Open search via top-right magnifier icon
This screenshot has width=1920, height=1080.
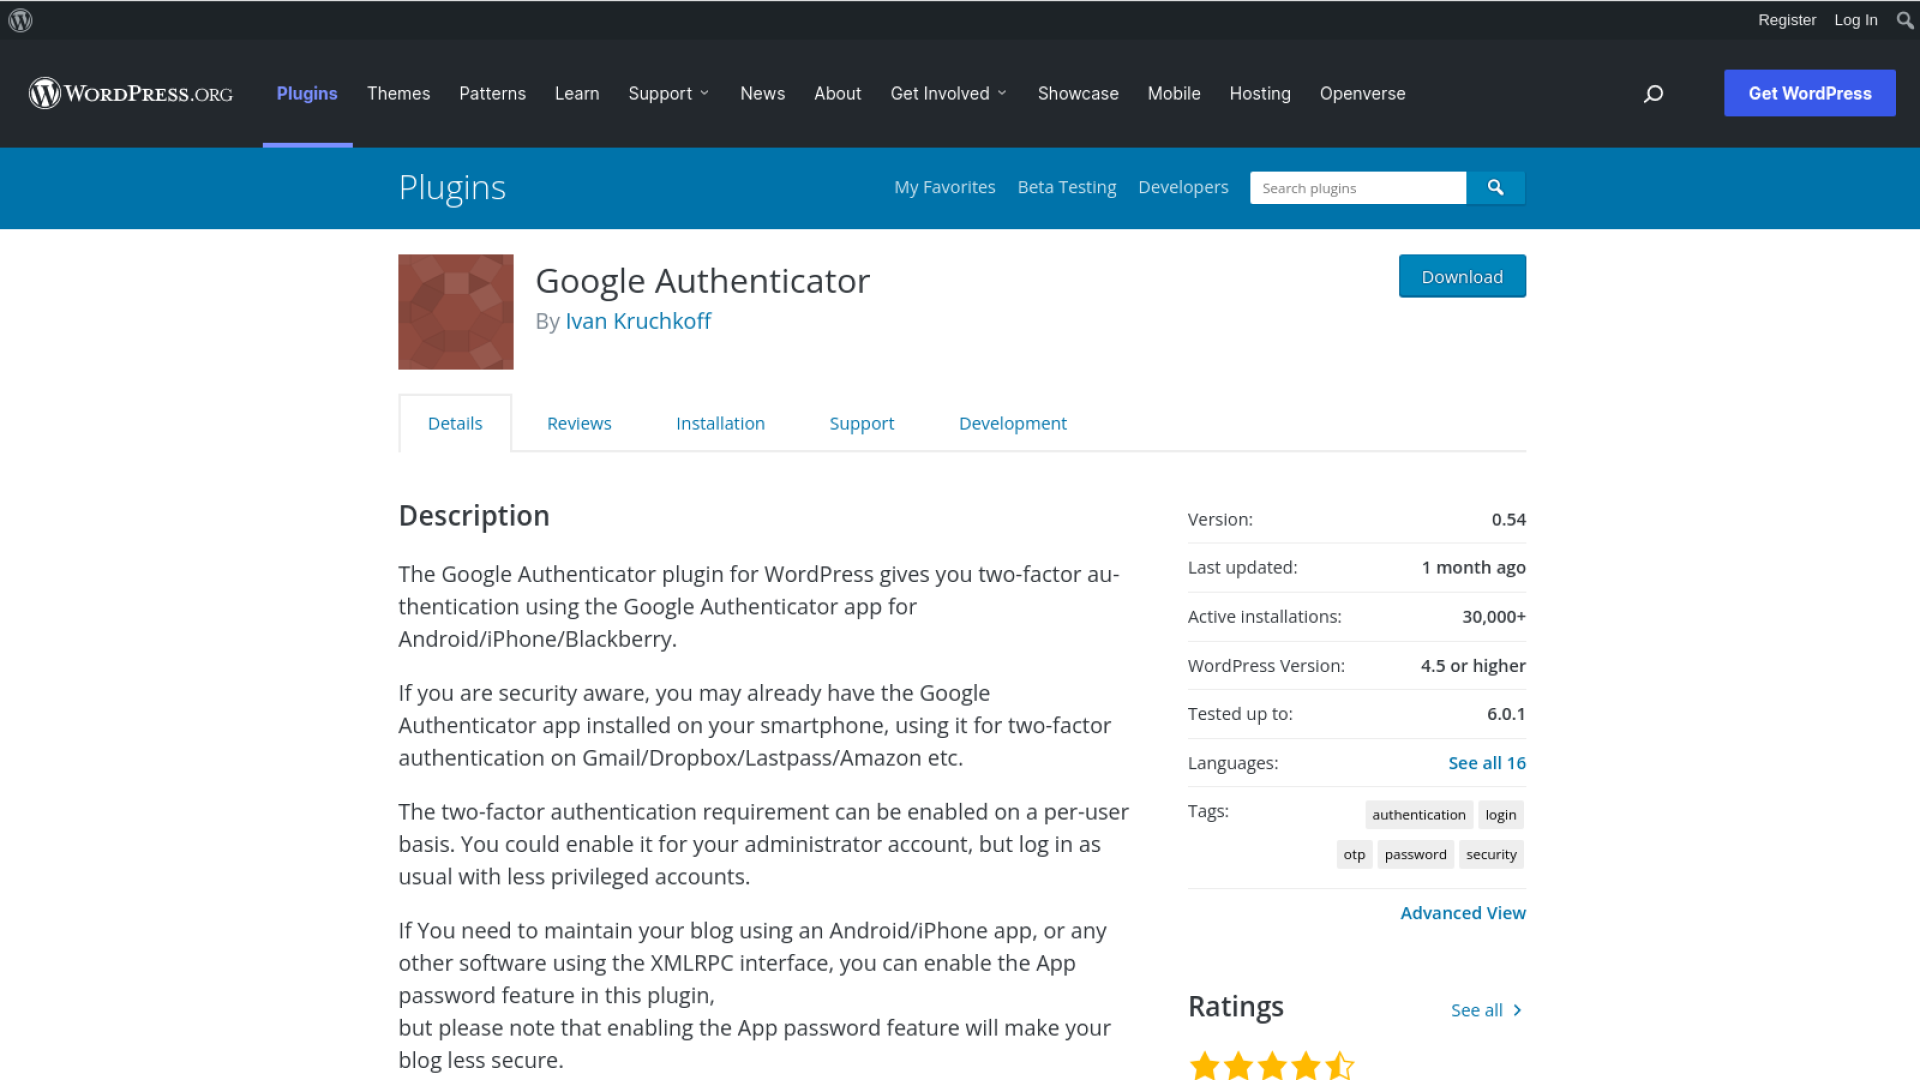1905,20
